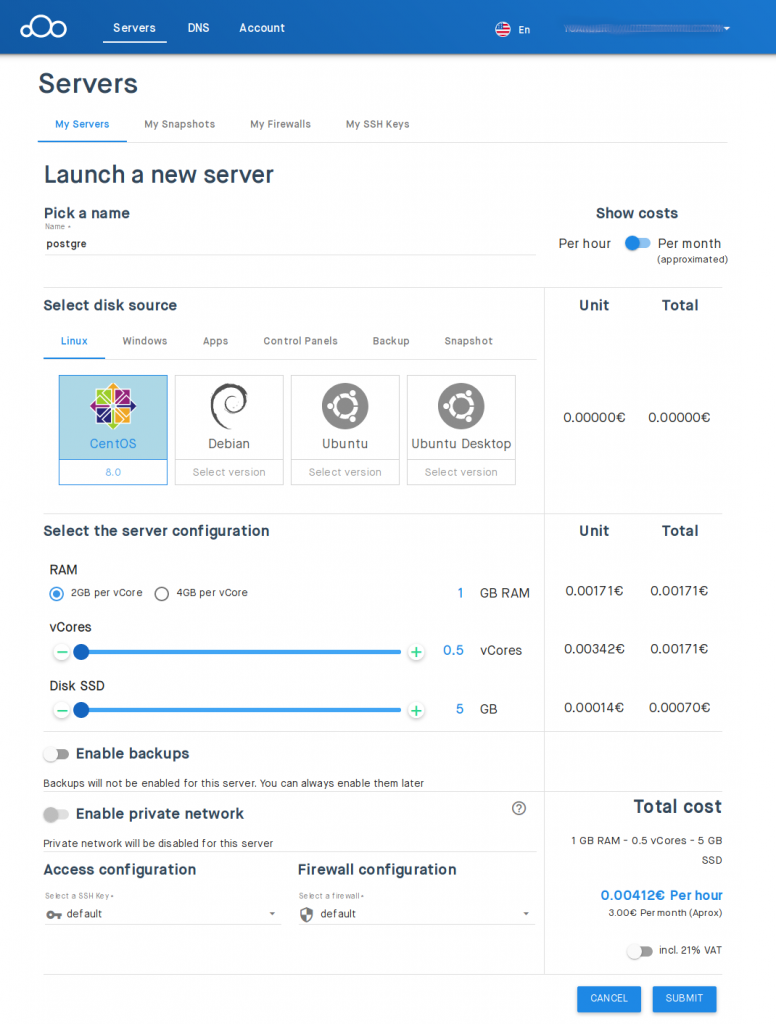Click the CANCEL button

pos(609,998)
